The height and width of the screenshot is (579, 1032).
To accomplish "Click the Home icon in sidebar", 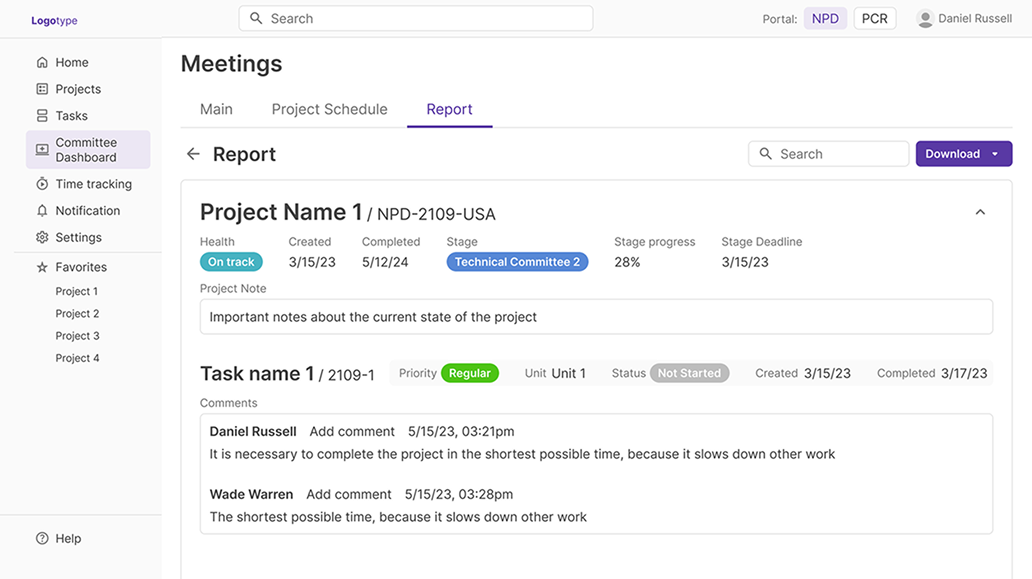I will [42, 62].
